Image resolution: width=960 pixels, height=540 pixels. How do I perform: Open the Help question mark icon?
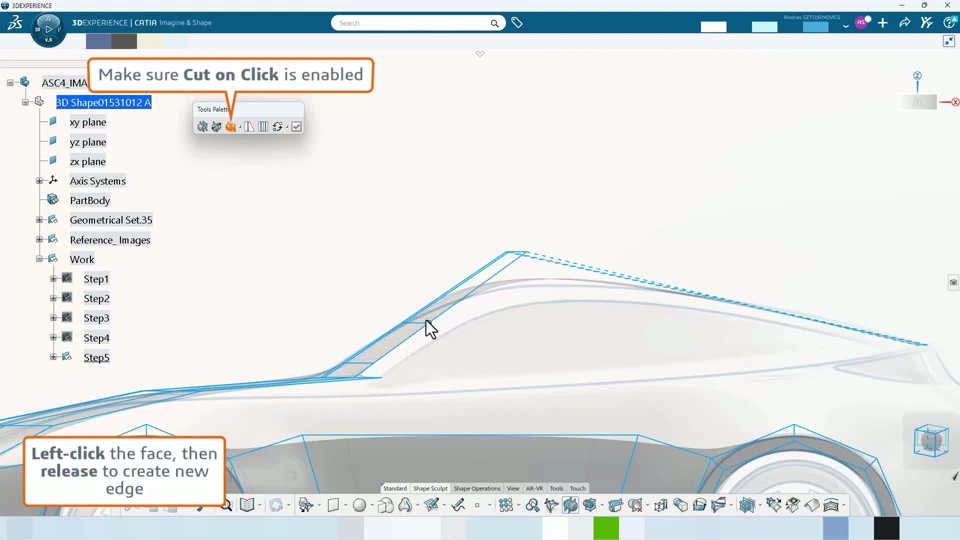pos(949,23)
